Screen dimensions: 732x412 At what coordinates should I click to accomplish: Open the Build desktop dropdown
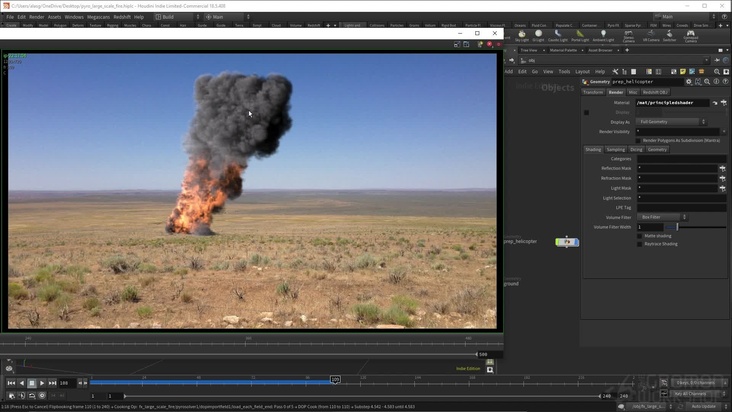[177, 17]
